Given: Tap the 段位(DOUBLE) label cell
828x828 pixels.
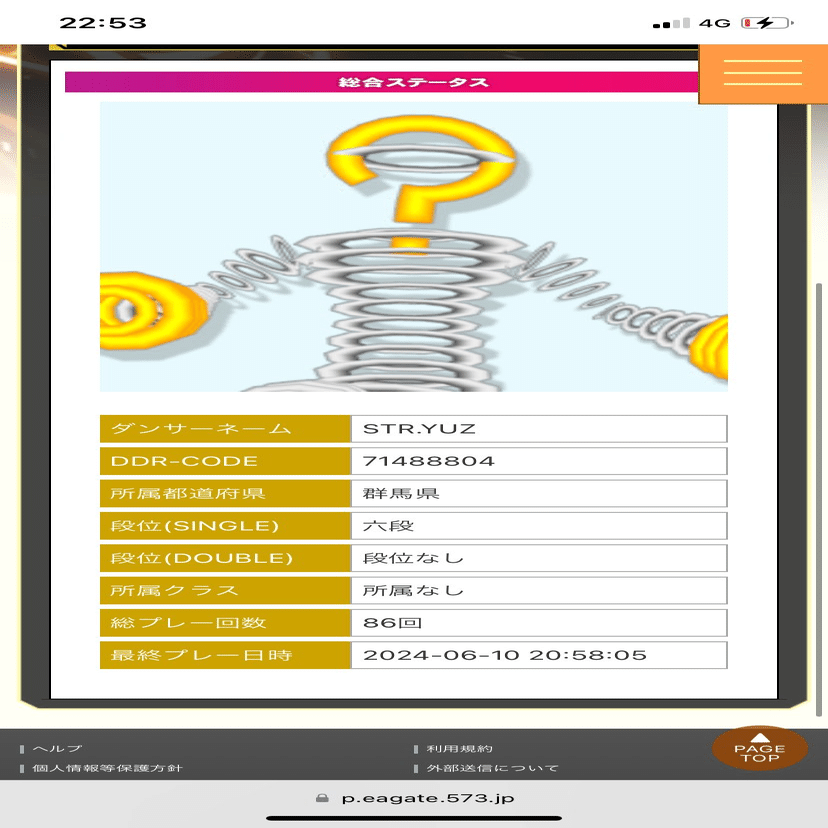Looking at the screenshot, I should [225, 558].
